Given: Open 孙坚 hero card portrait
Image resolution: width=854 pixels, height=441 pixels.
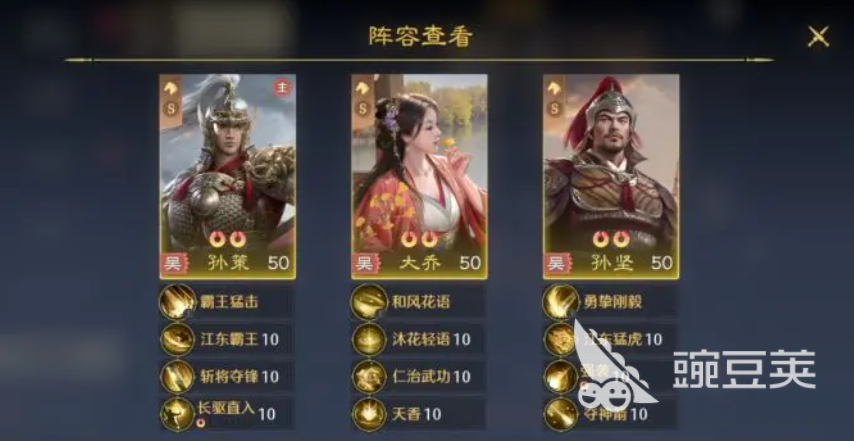Looking at the screenshot, I should (611, 176).
